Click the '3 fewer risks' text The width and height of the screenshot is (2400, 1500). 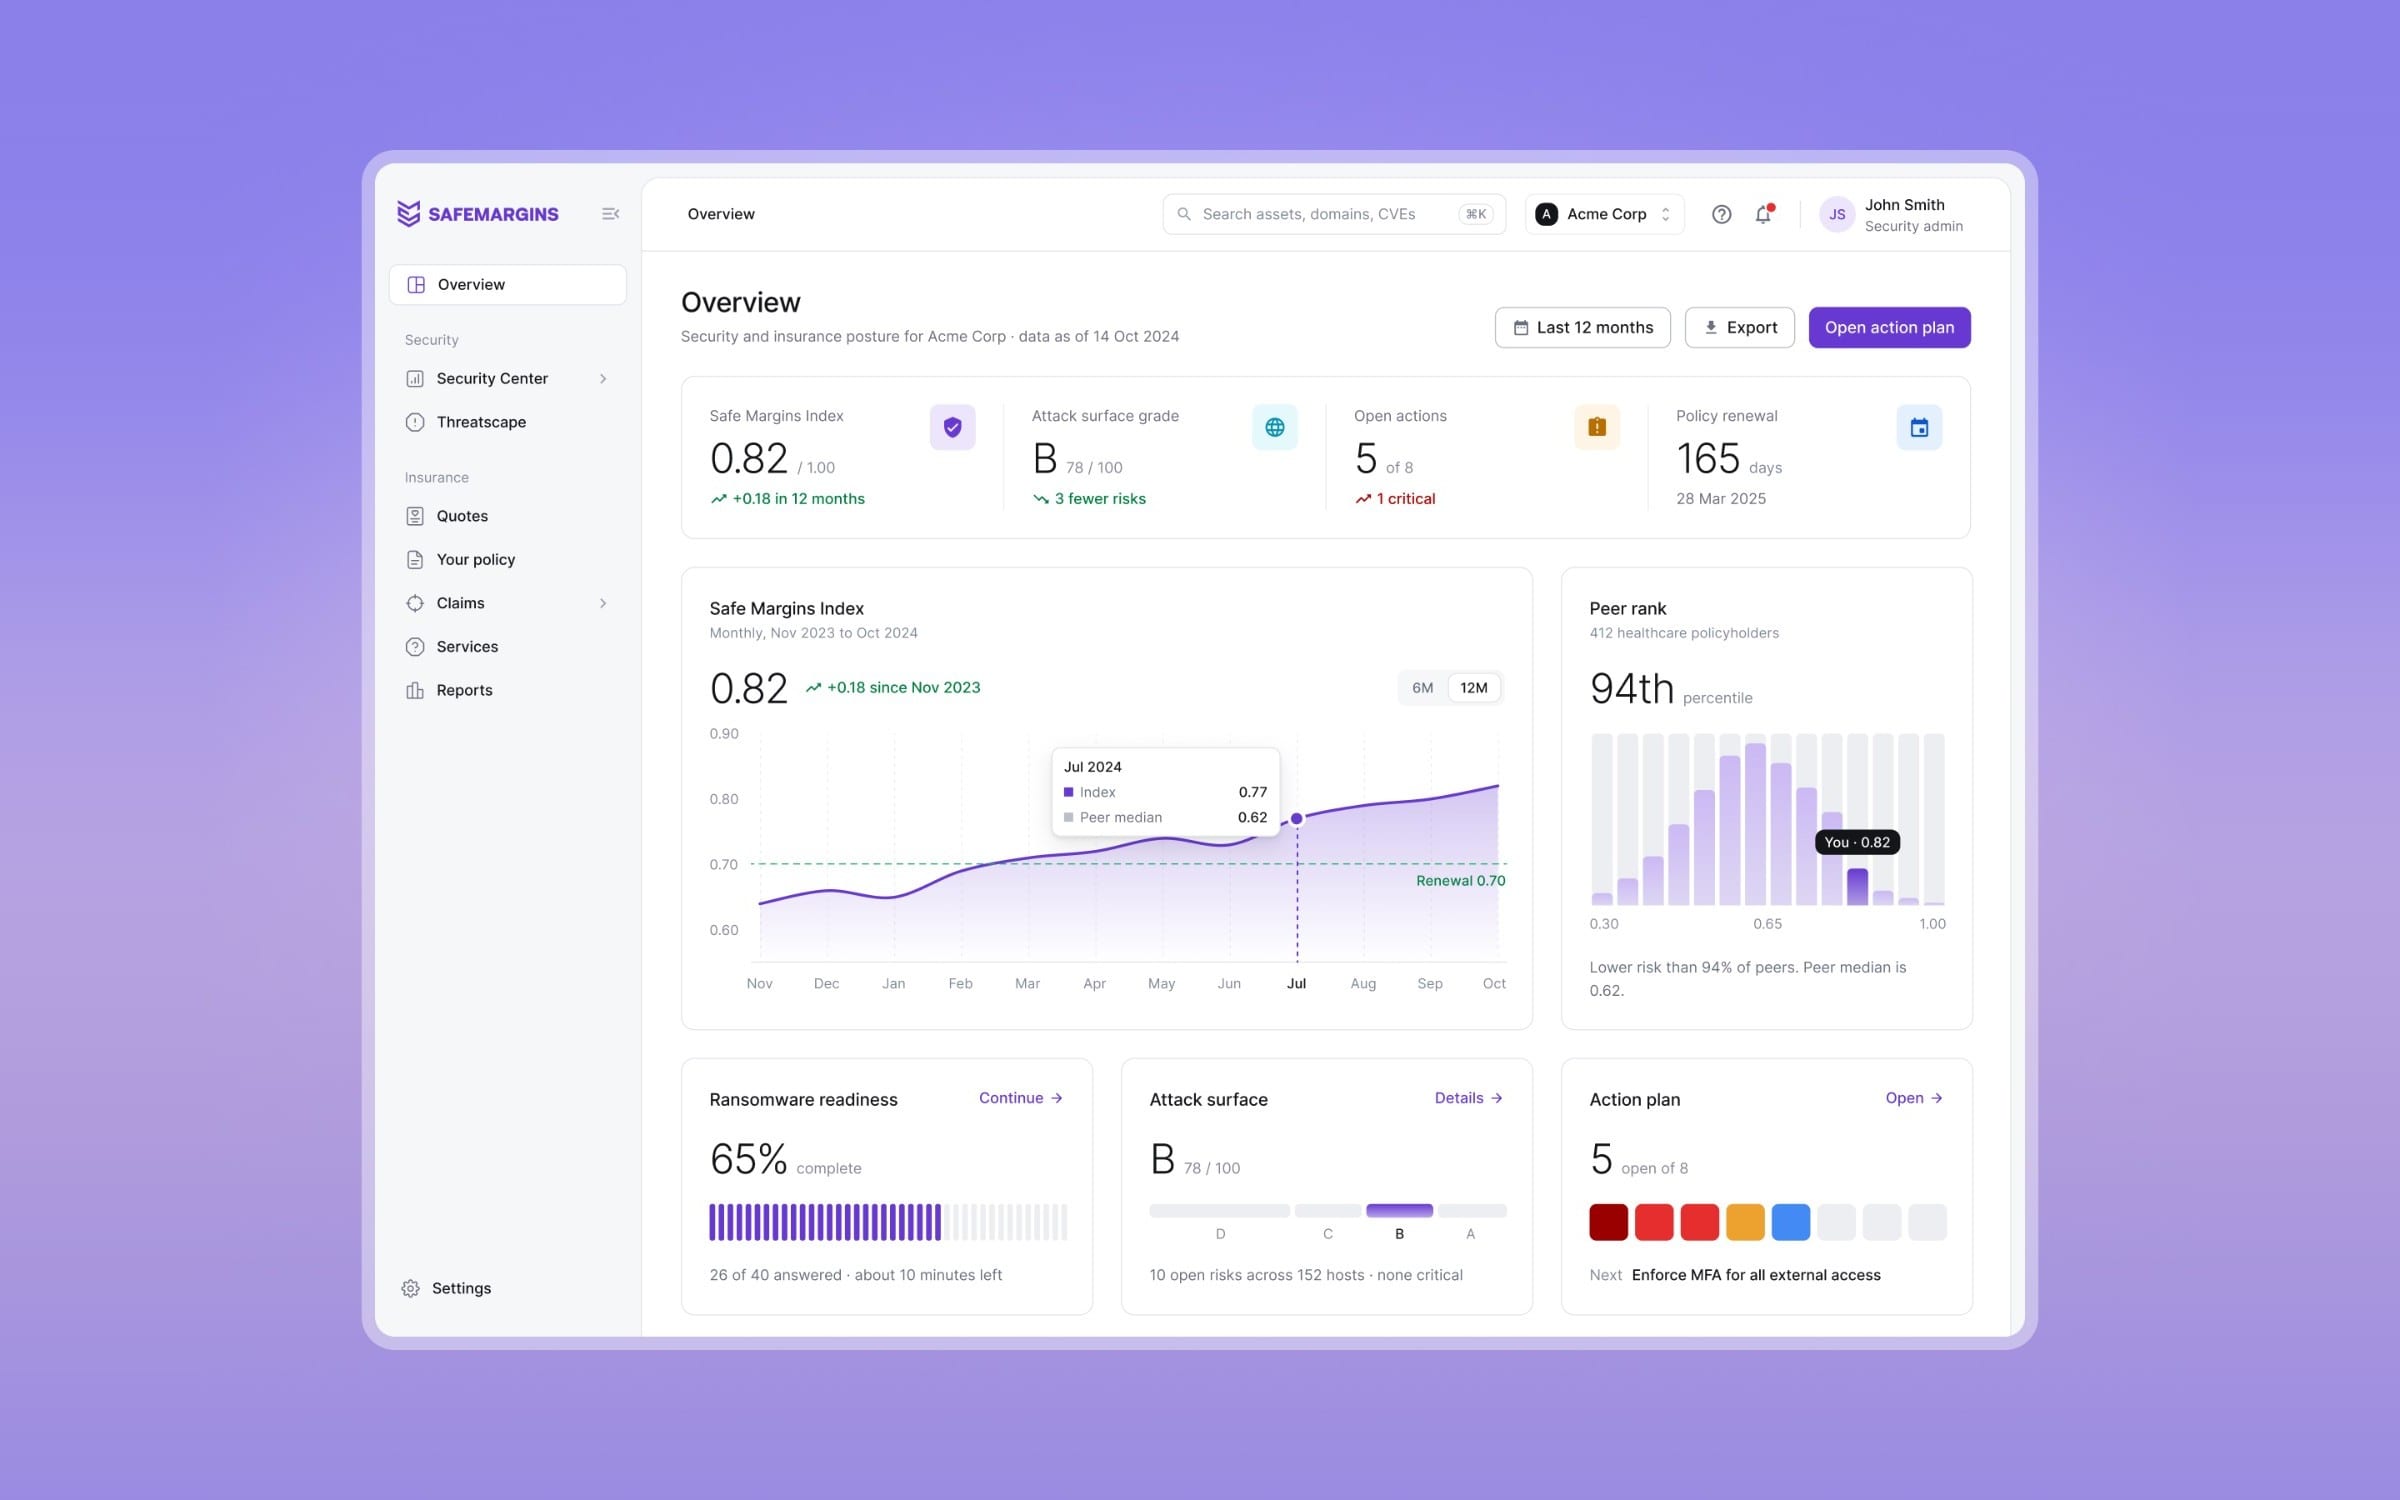click(1100, 499)
